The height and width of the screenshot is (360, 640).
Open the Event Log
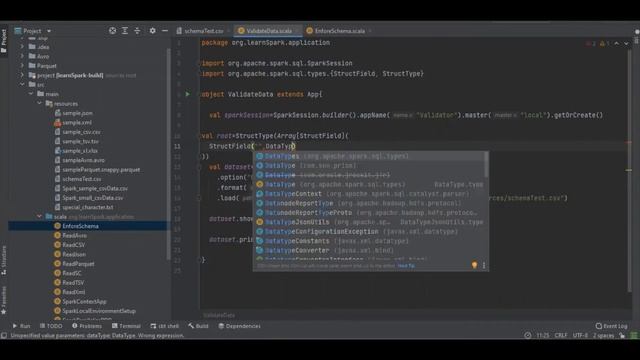[x=611, y=326]
